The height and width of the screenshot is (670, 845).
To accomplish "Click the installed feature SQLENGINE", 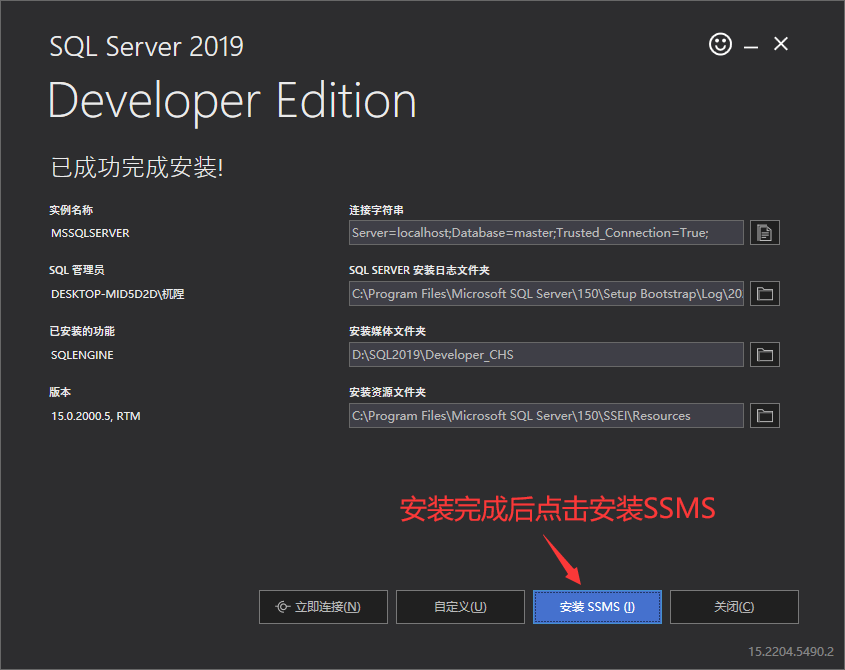I will pos(82,355).
